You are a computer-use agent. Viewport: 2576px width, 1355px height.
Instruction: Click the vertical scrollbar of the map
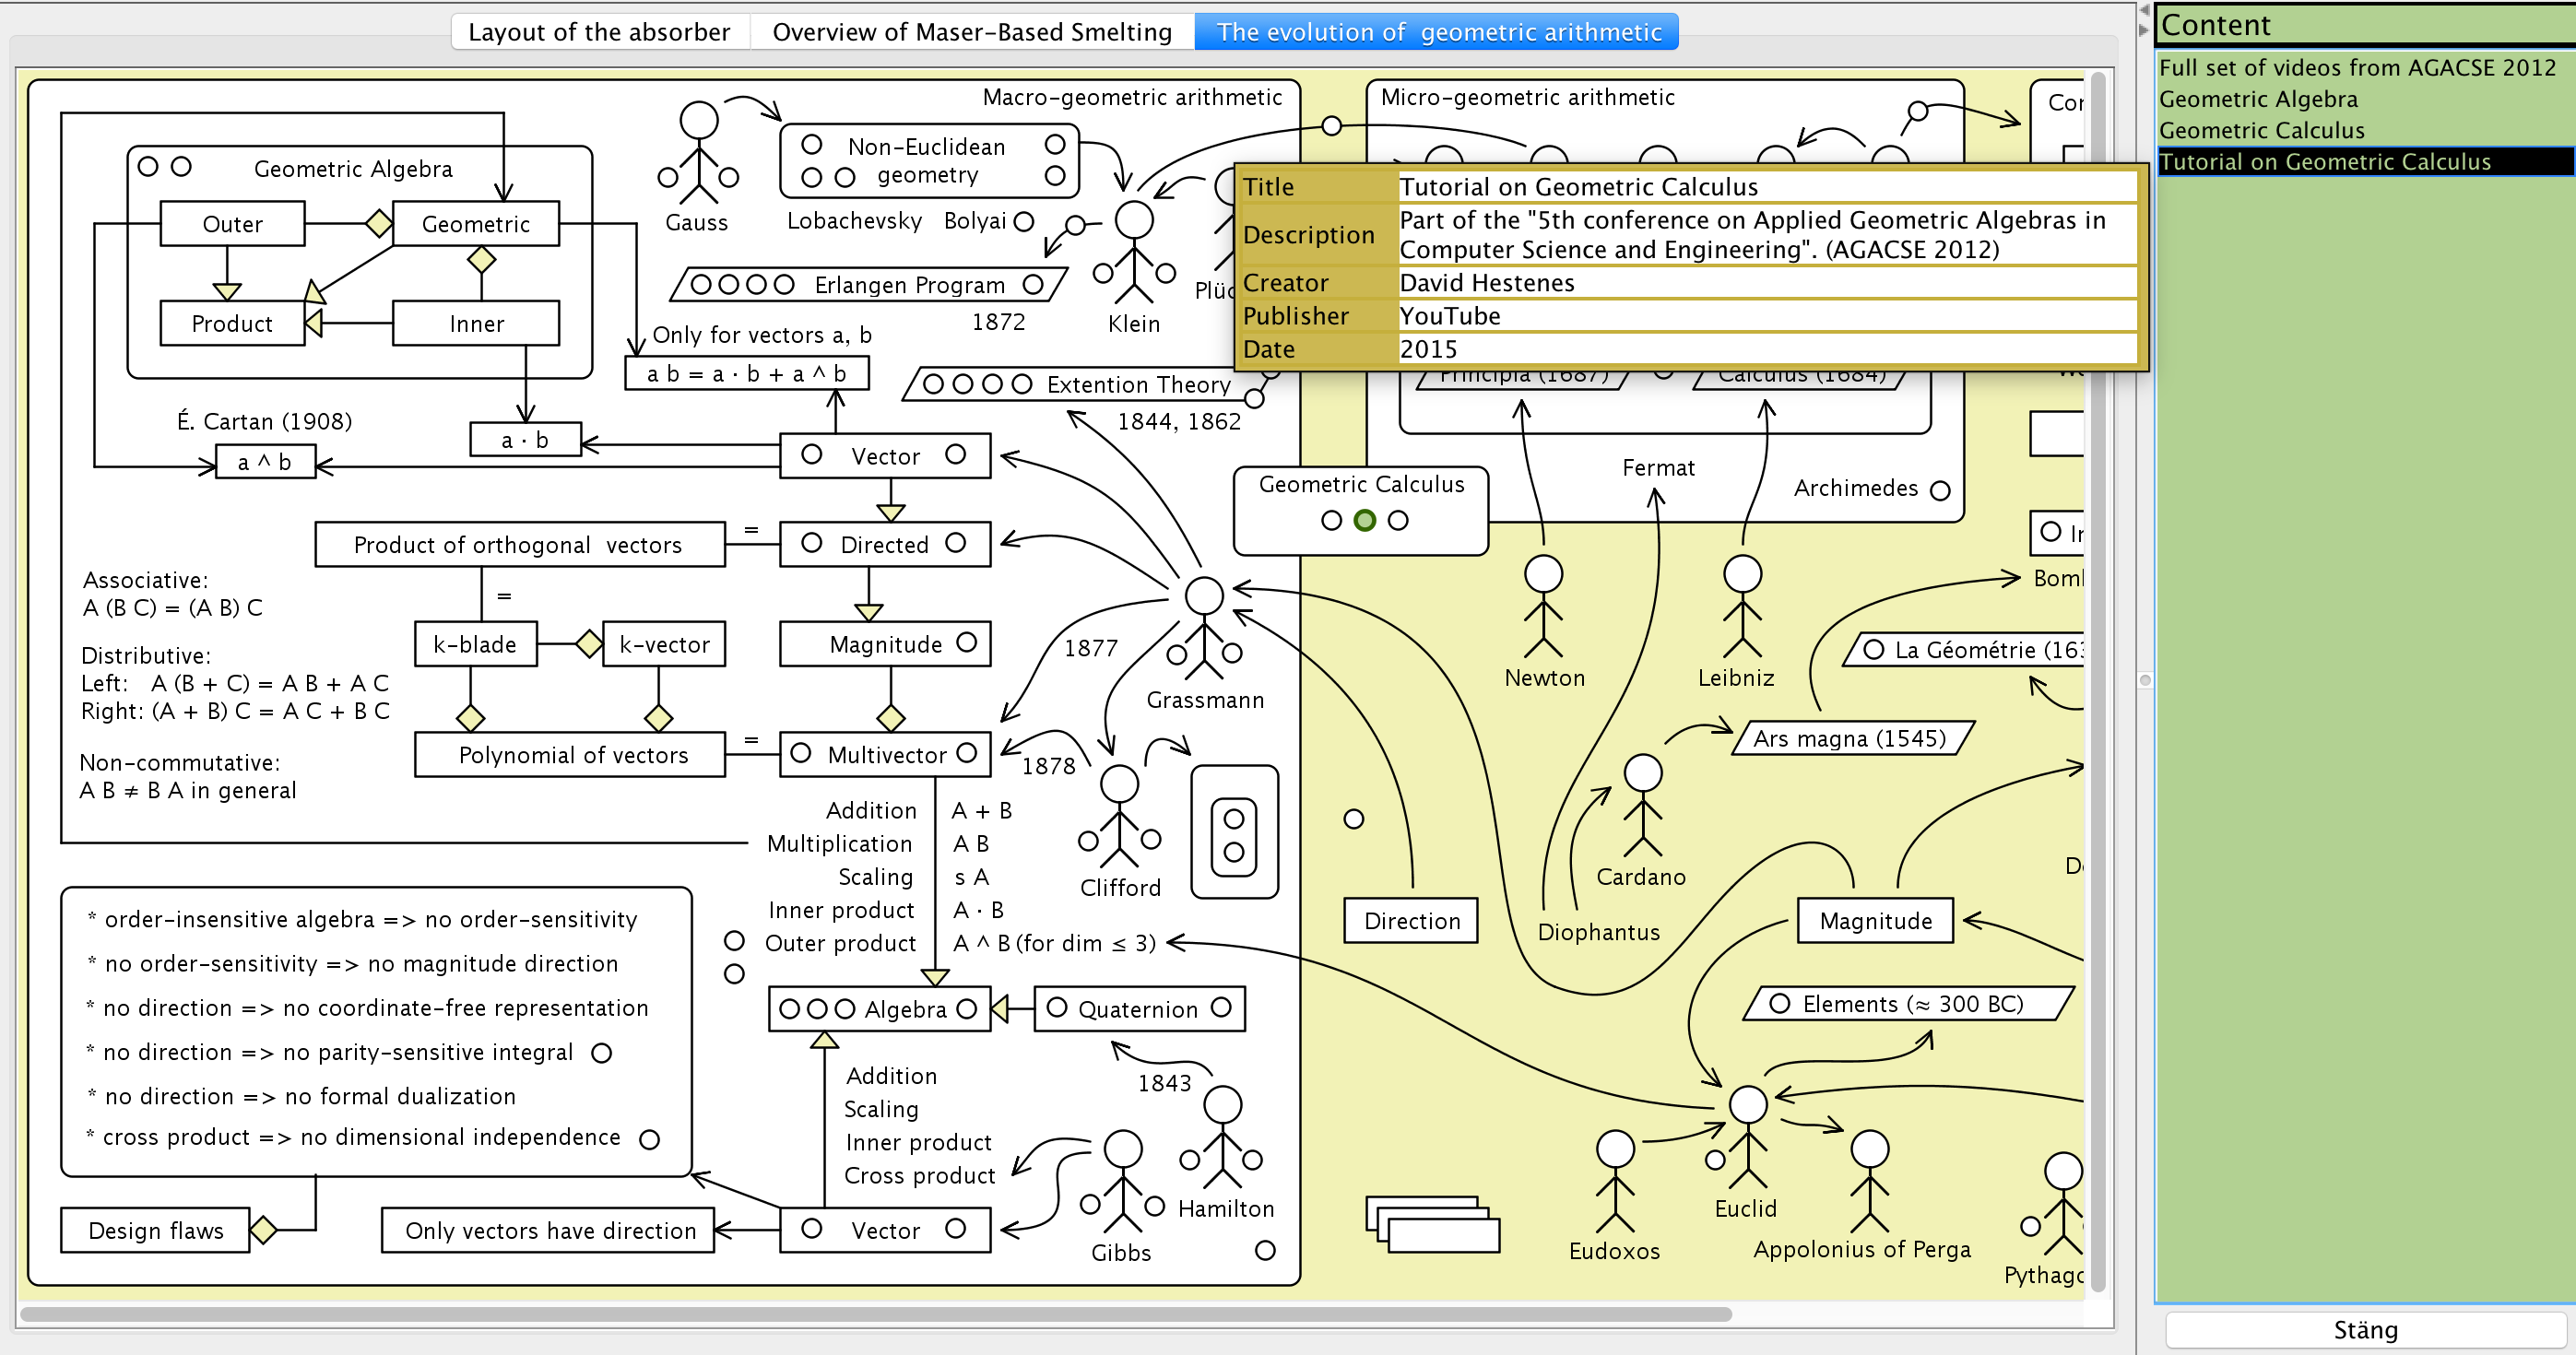(2098, 680)
